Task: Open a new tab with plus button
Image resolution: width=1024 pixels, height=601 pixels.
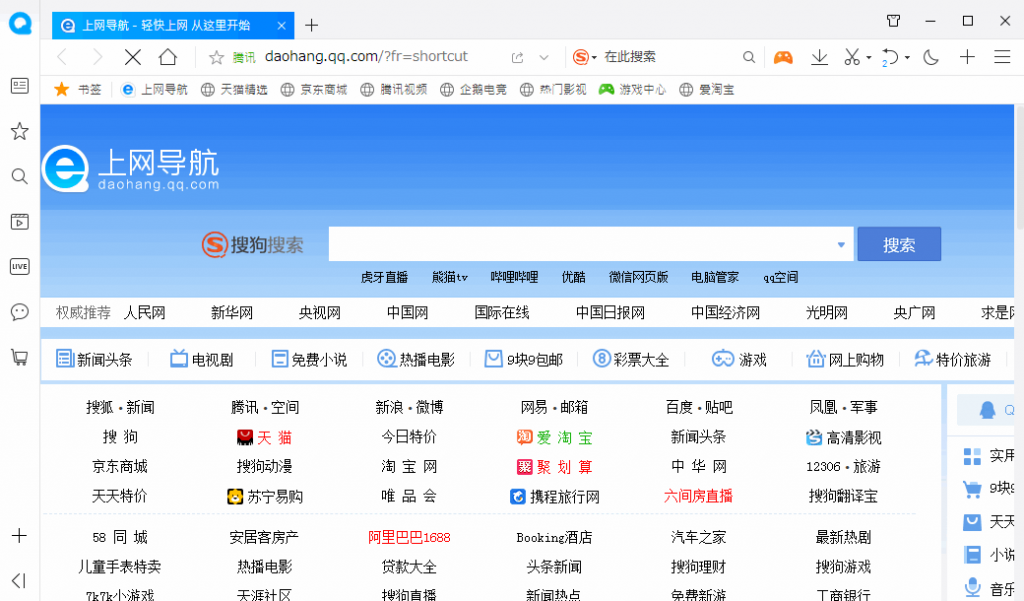Action: coord(311,25)
